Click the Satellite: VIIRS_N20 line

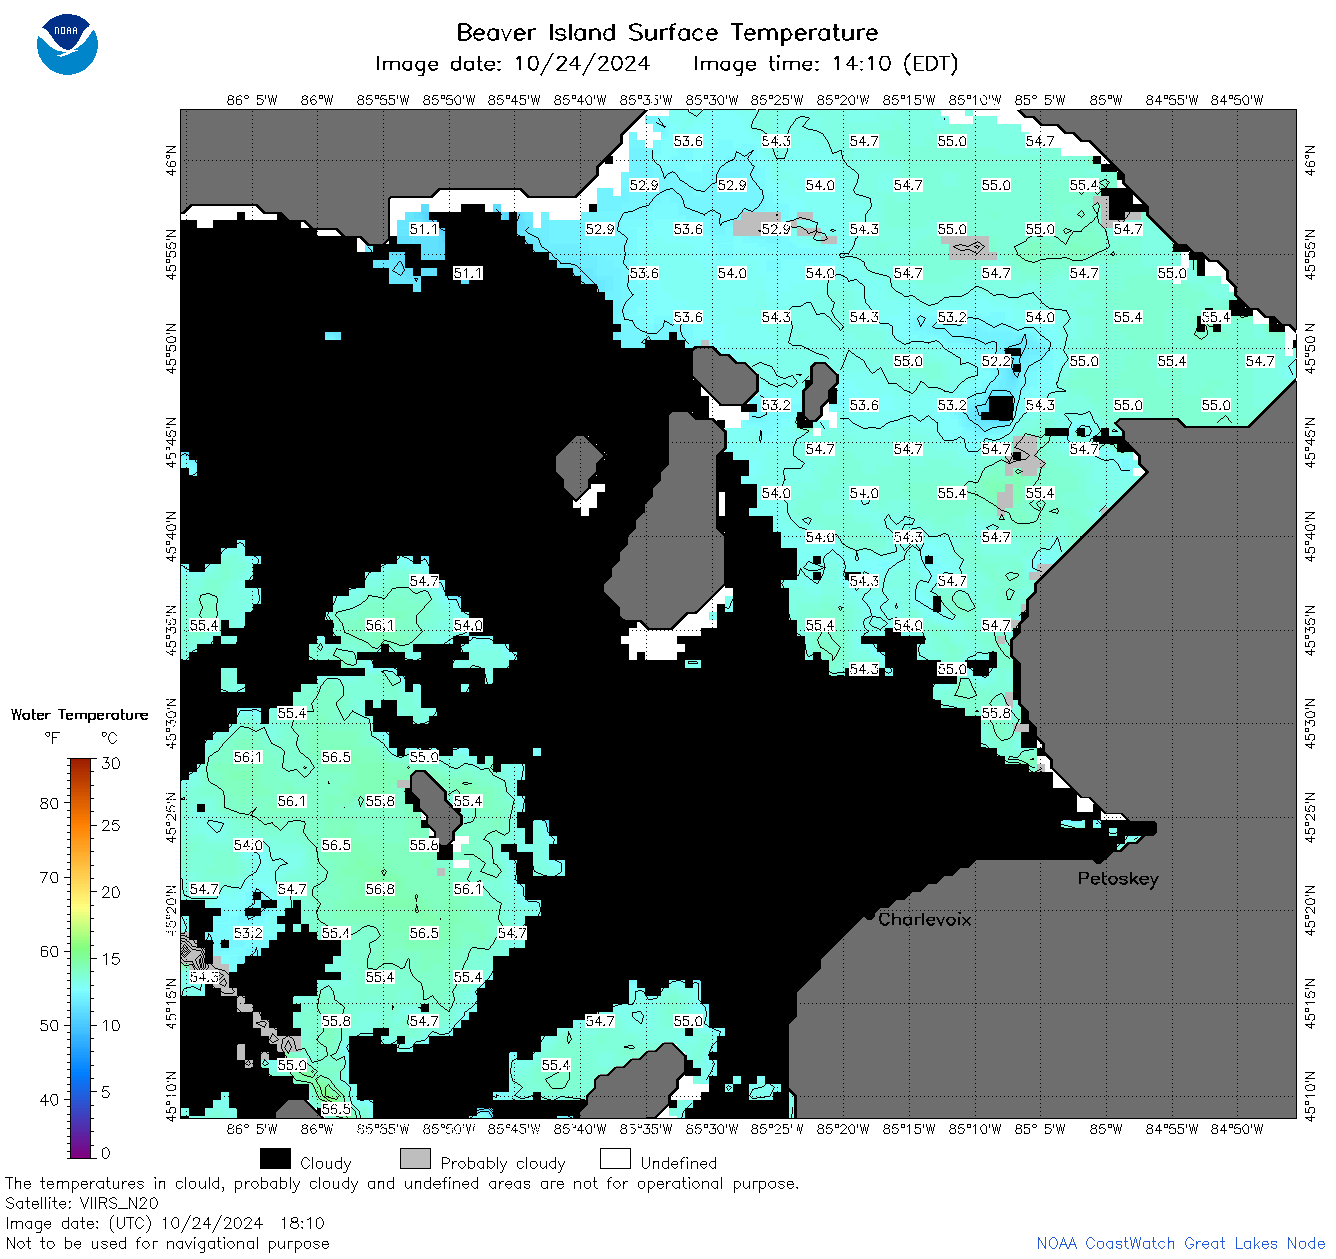(x=81, y=1204)
